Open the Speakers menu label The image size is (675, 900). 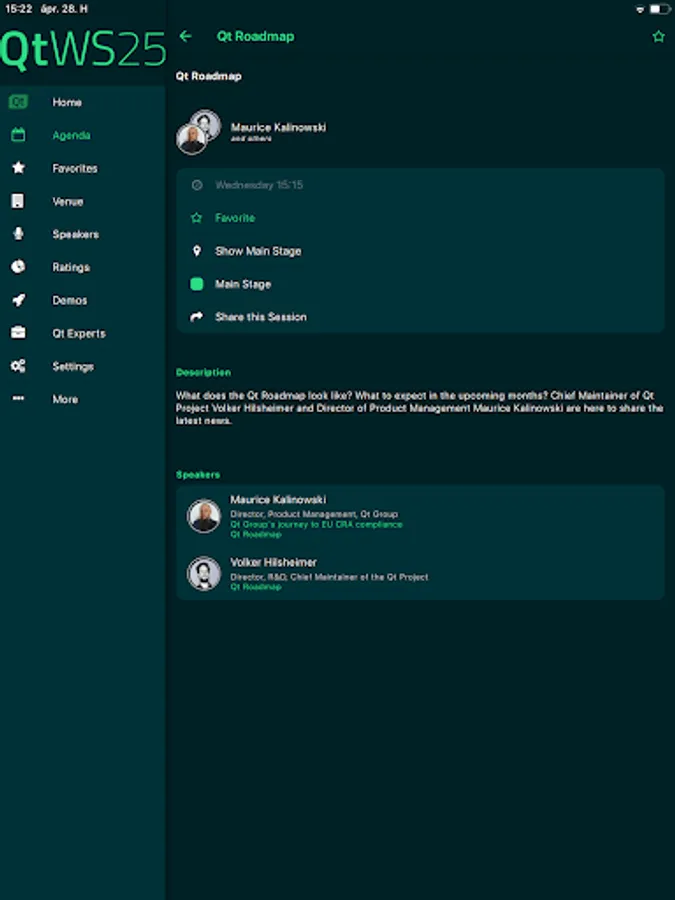pos(75,234)
